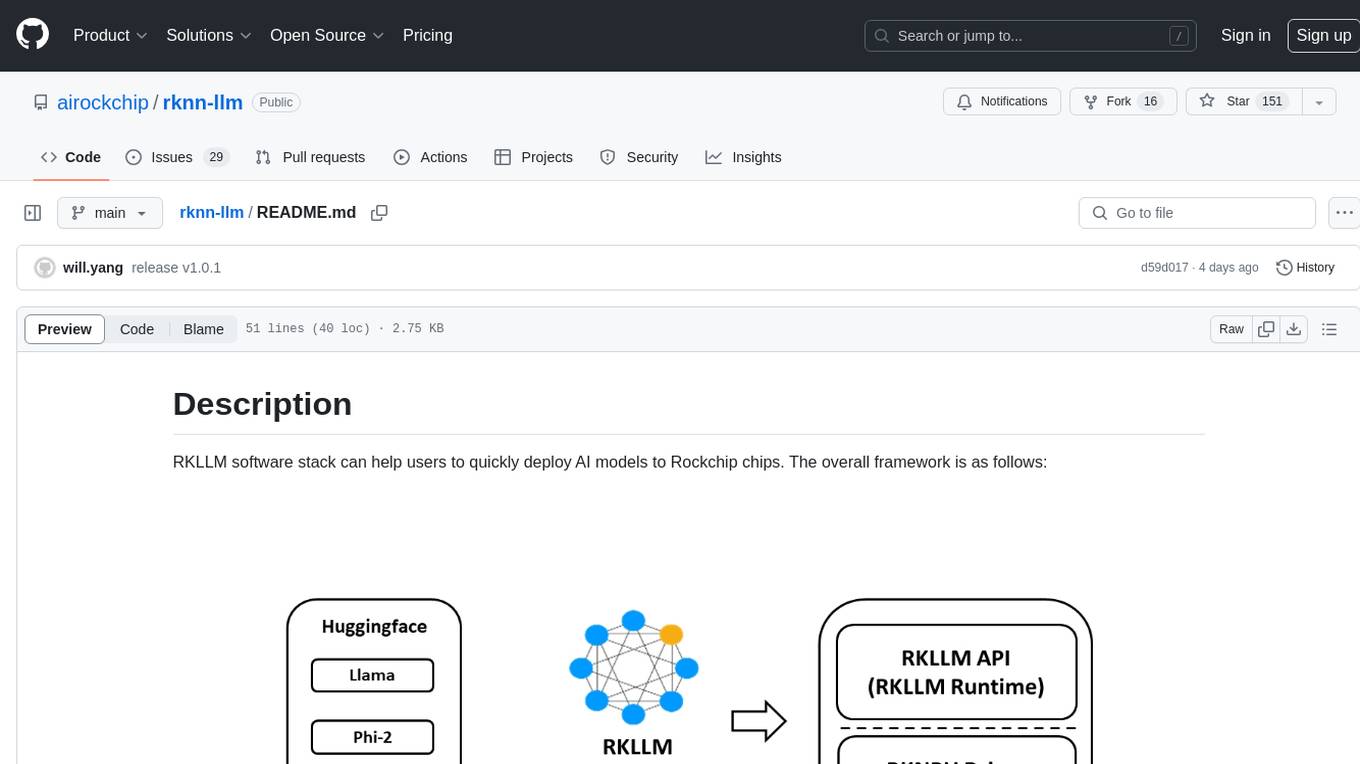Focus the Search or jump to field
The width and height of the screenshot is (1360, 764).
click(x=1032, y=35)
